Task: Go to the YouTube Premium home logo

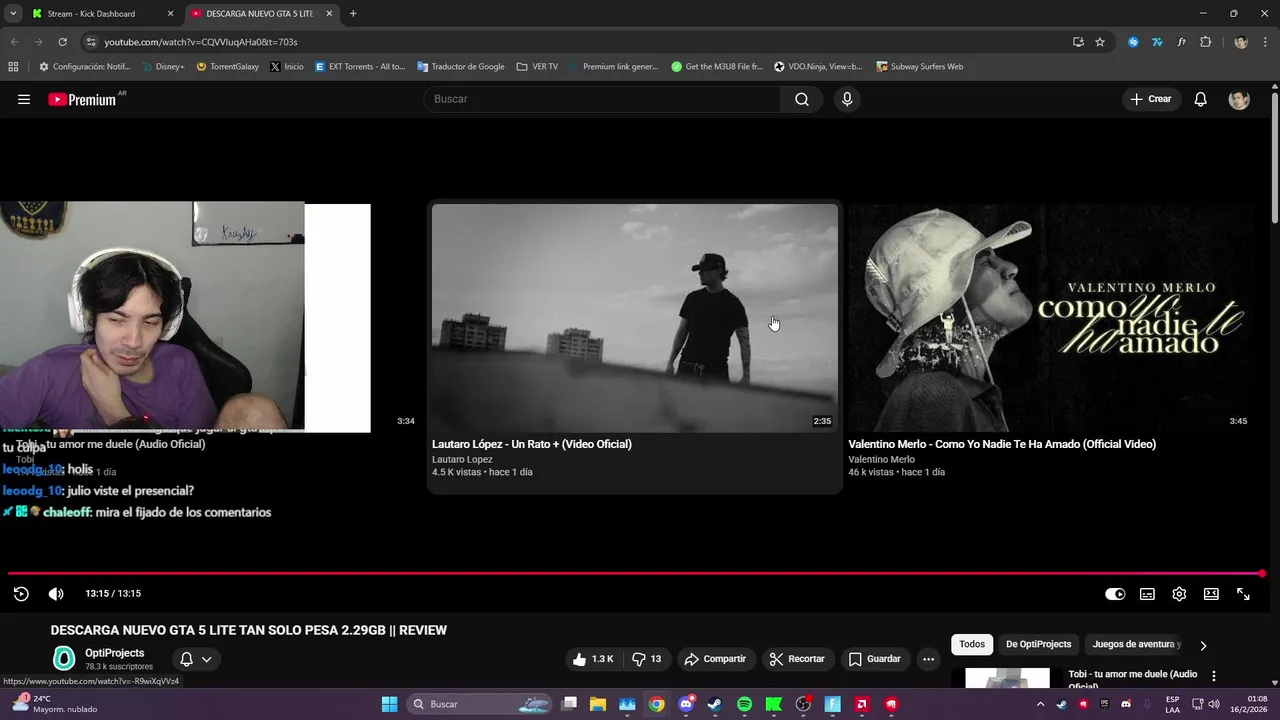Action: [x=83, y=99]
